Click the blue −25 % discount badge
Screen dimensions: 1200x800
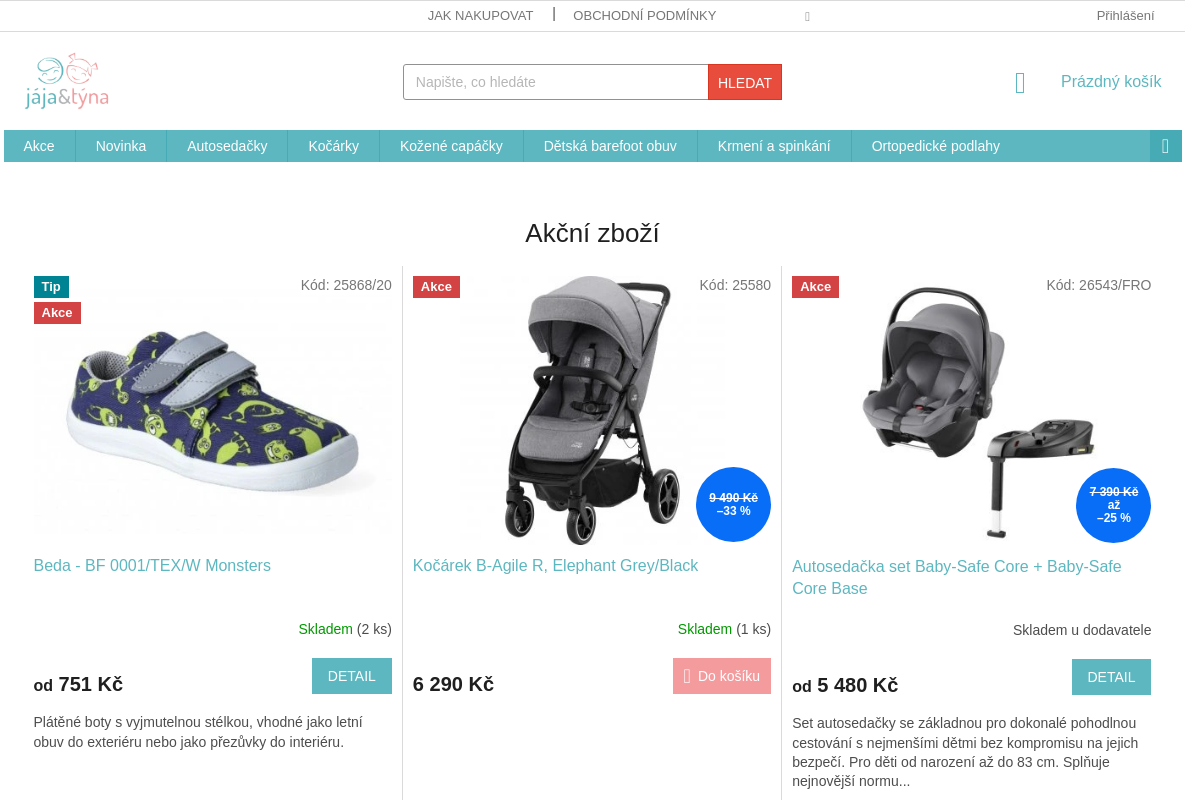click(1113, 505)
